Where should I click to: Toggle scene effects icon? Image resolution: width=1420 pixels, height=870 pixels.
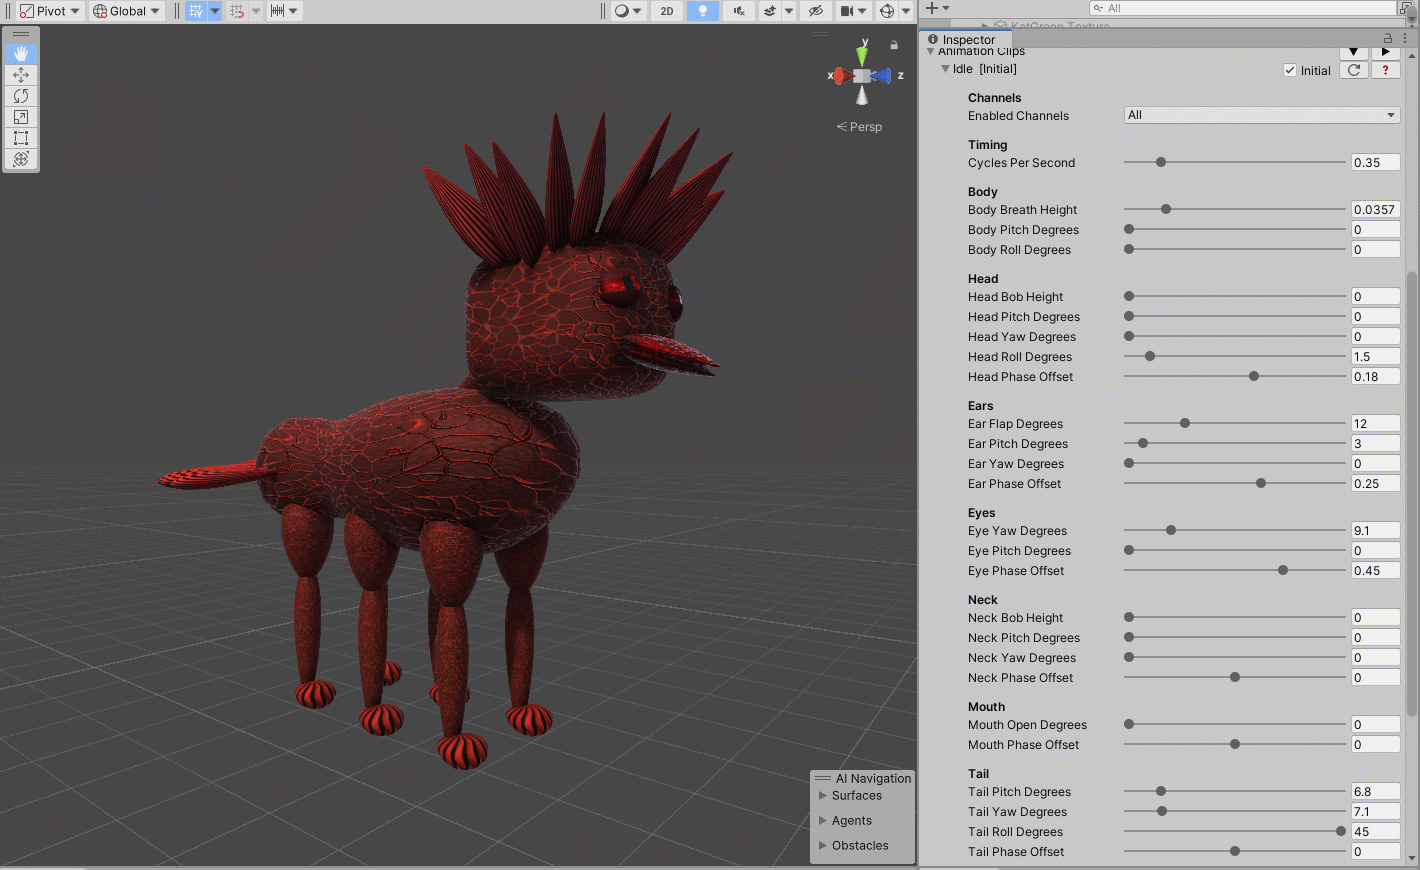(770, 11)
